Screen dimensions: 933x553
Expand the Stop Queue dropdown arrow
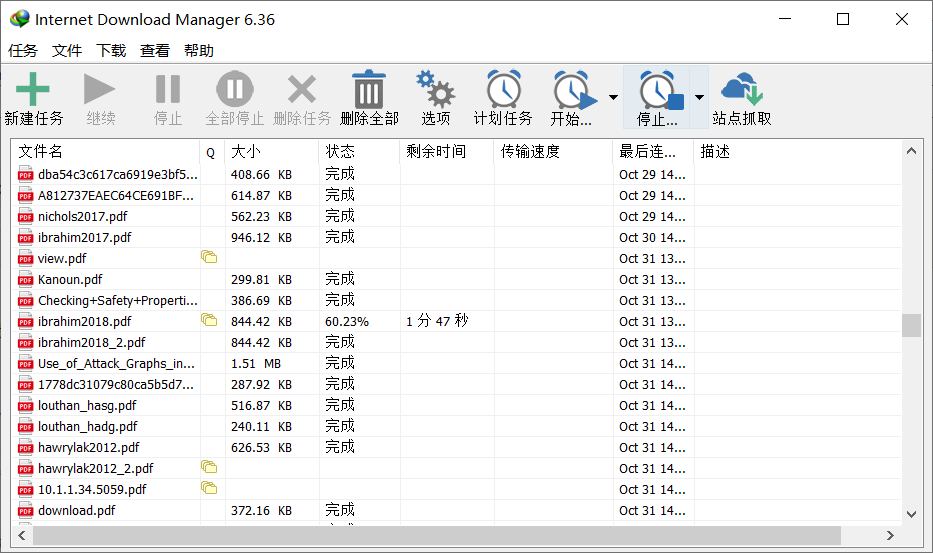point(699,97)
